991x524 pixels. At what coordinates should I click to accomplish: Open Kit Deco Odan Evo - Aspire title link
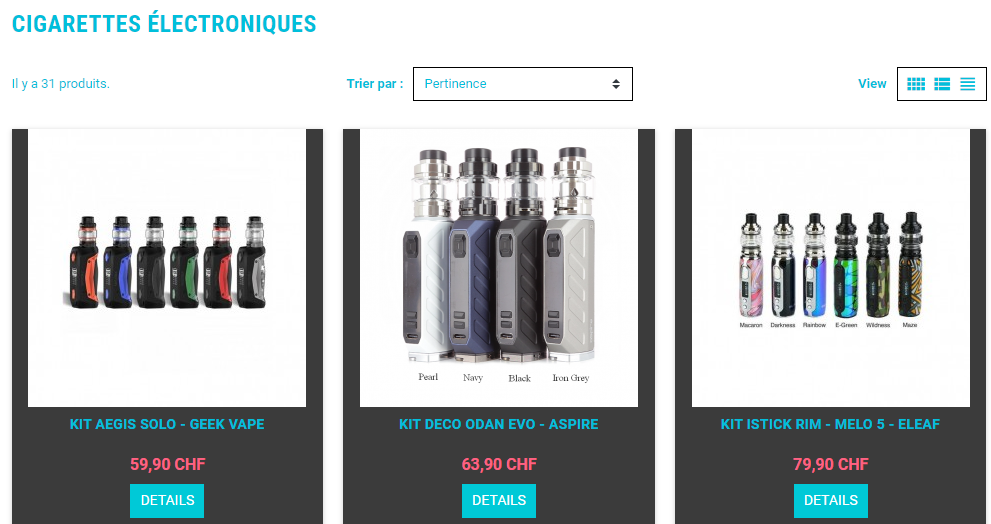click(x=499, y=424)
